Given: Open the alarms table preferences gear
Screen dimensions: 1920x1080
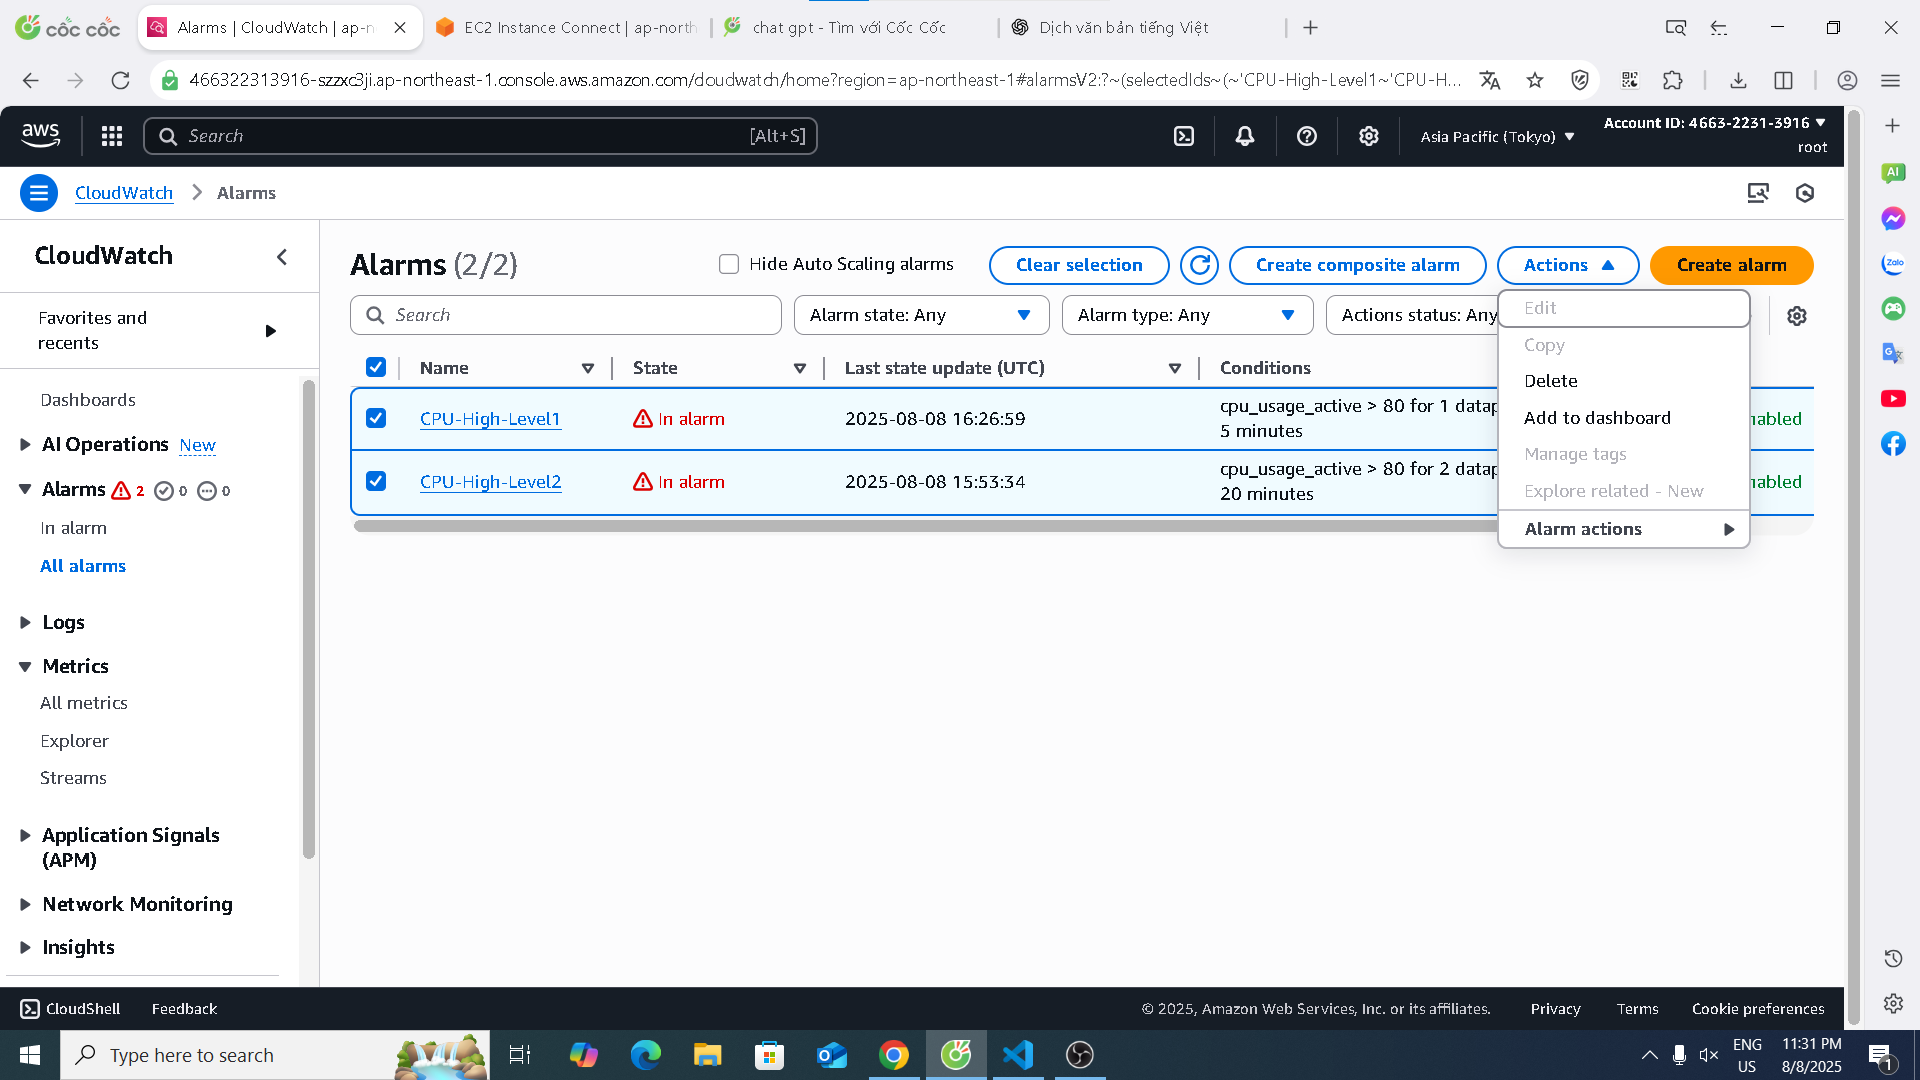Looking at the screenshot, I should point(1797,315).
